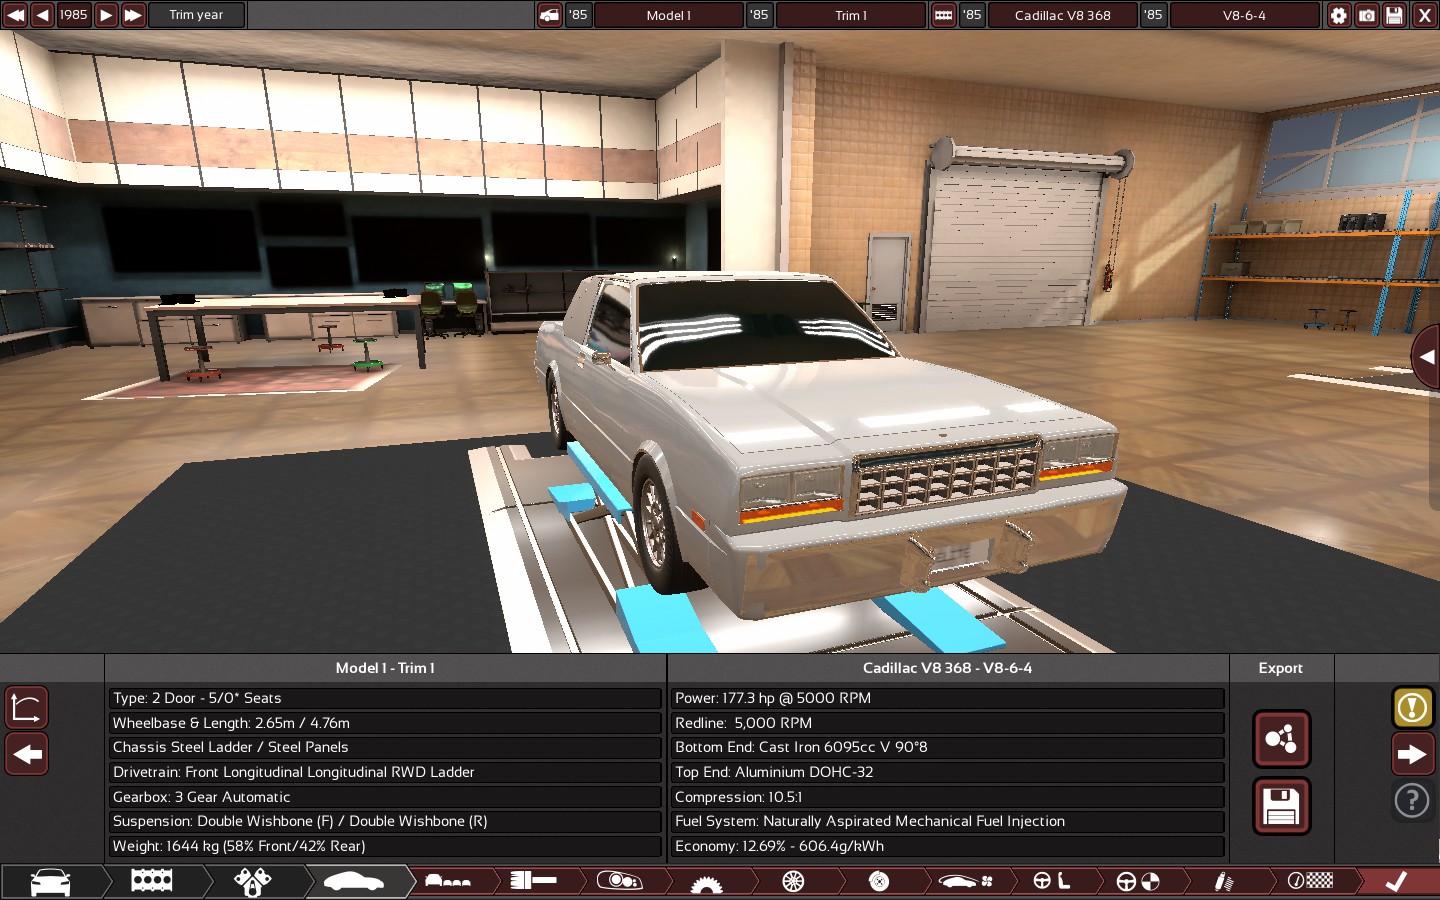Click the Power: 177.3 hp row
The width and height of the screenshot is (1440, 900).
coord(947,698)
